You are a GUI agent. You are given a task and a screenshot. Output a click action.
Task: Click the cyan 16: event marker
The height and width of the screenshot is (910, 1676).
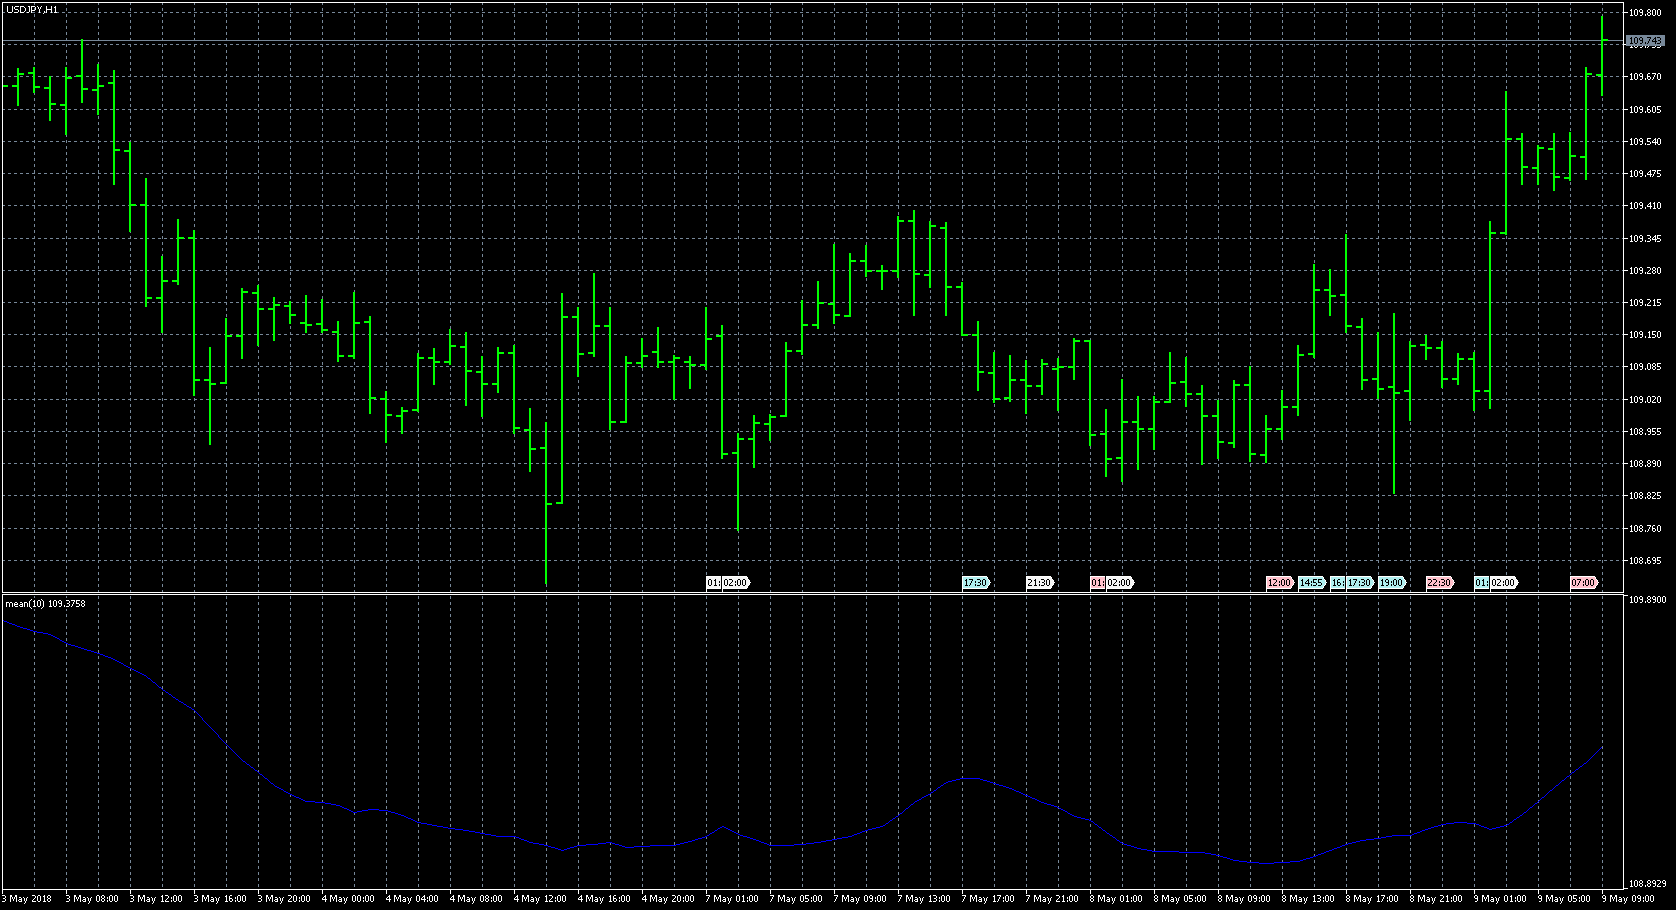coord(1337,583)
